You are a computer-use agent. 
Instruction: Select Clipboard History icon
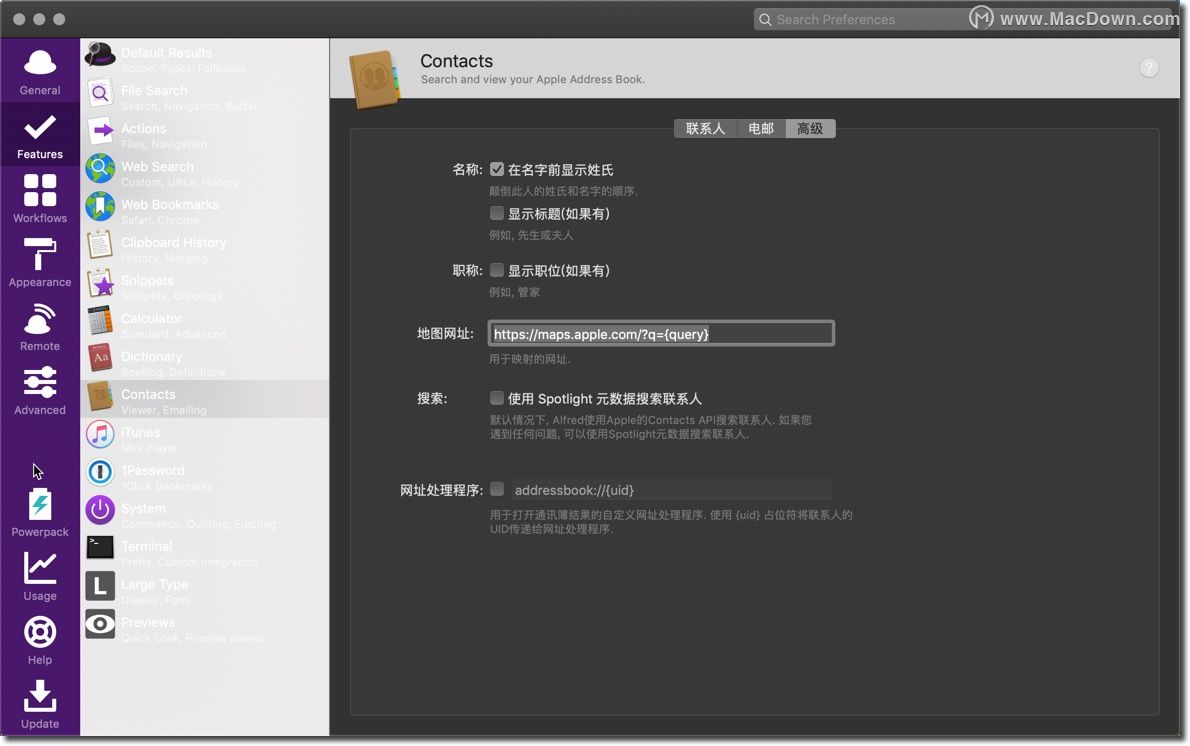tap(99, 244)
